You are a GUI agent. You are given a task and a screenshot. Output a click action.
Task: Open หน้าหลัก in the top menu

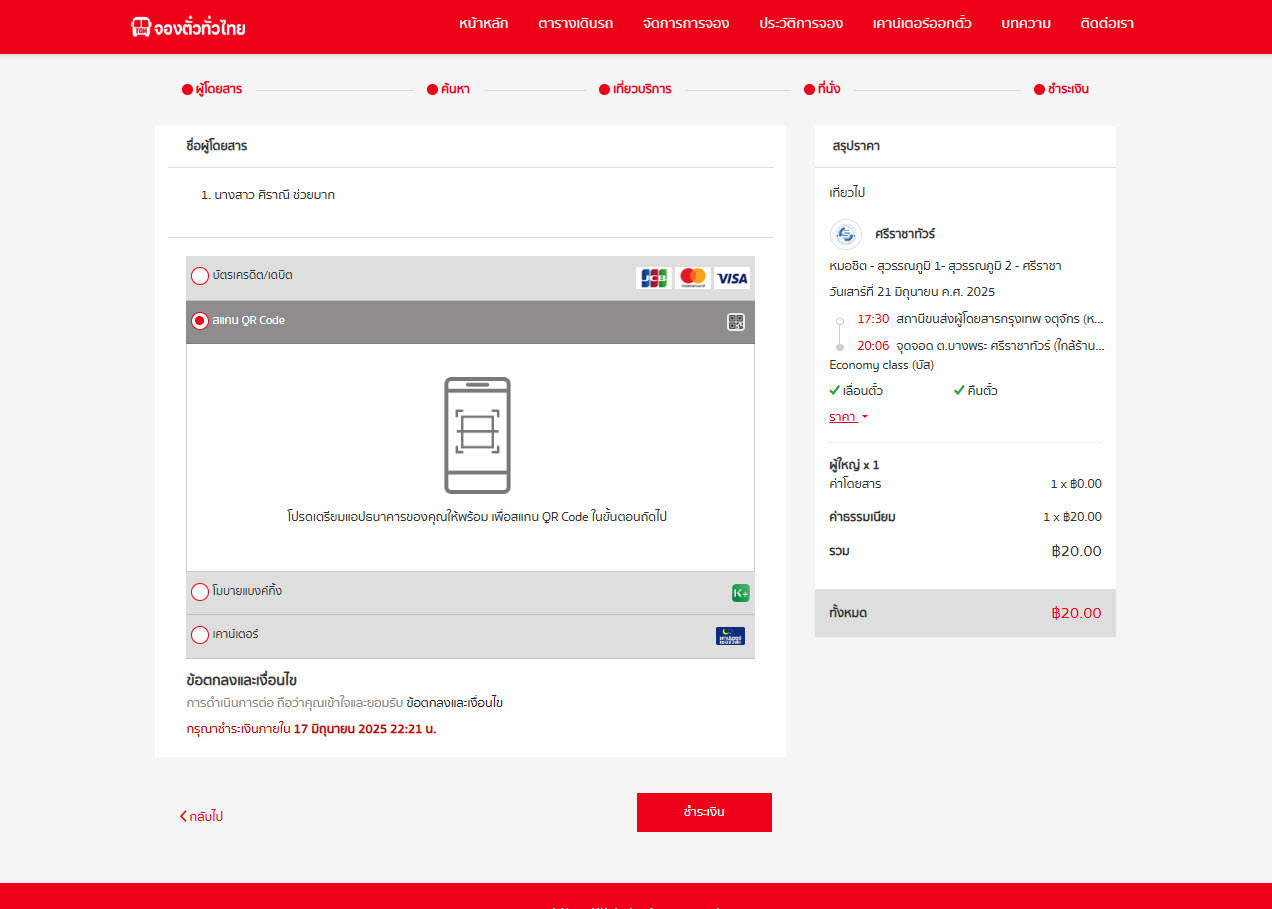484,23
